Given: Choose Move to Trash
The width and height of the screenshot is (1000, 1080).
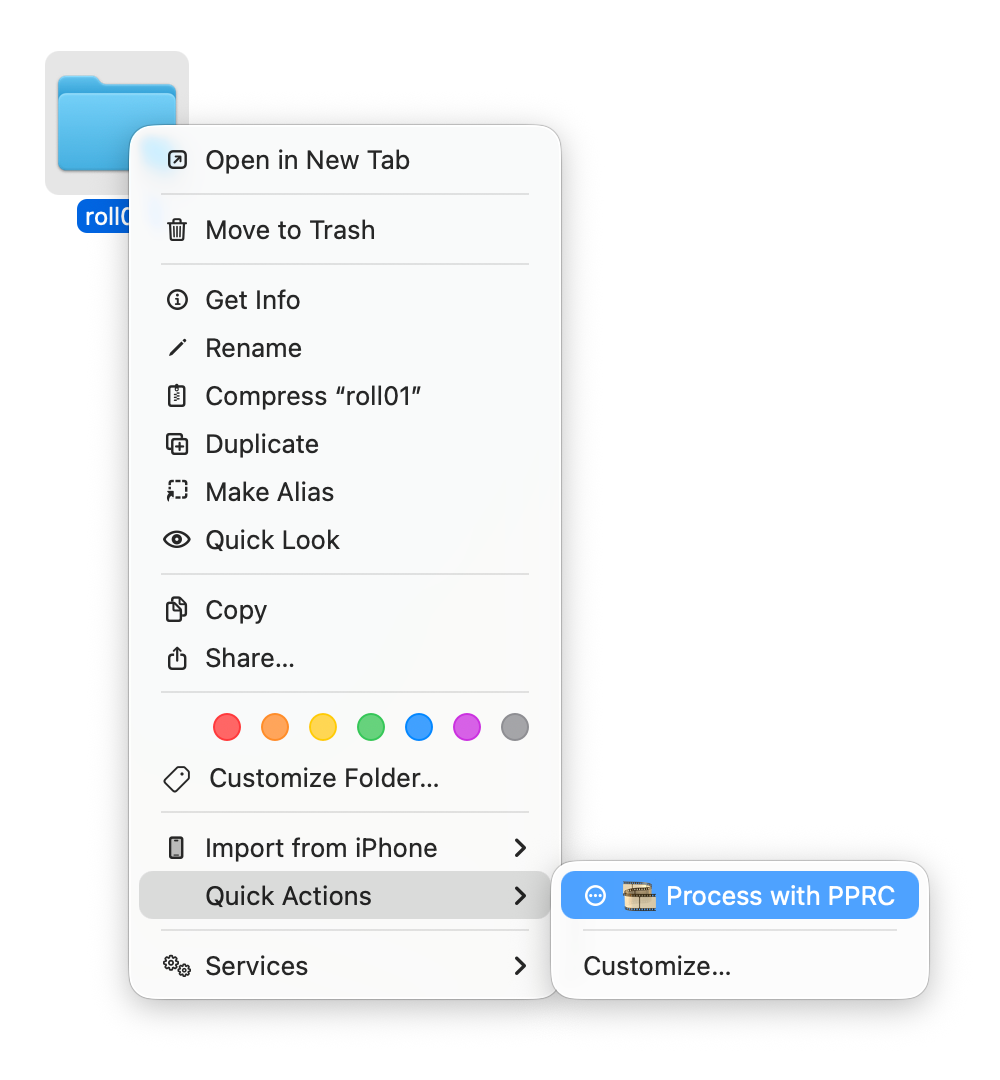Looking at the screenshot, I should coord(345,229).
